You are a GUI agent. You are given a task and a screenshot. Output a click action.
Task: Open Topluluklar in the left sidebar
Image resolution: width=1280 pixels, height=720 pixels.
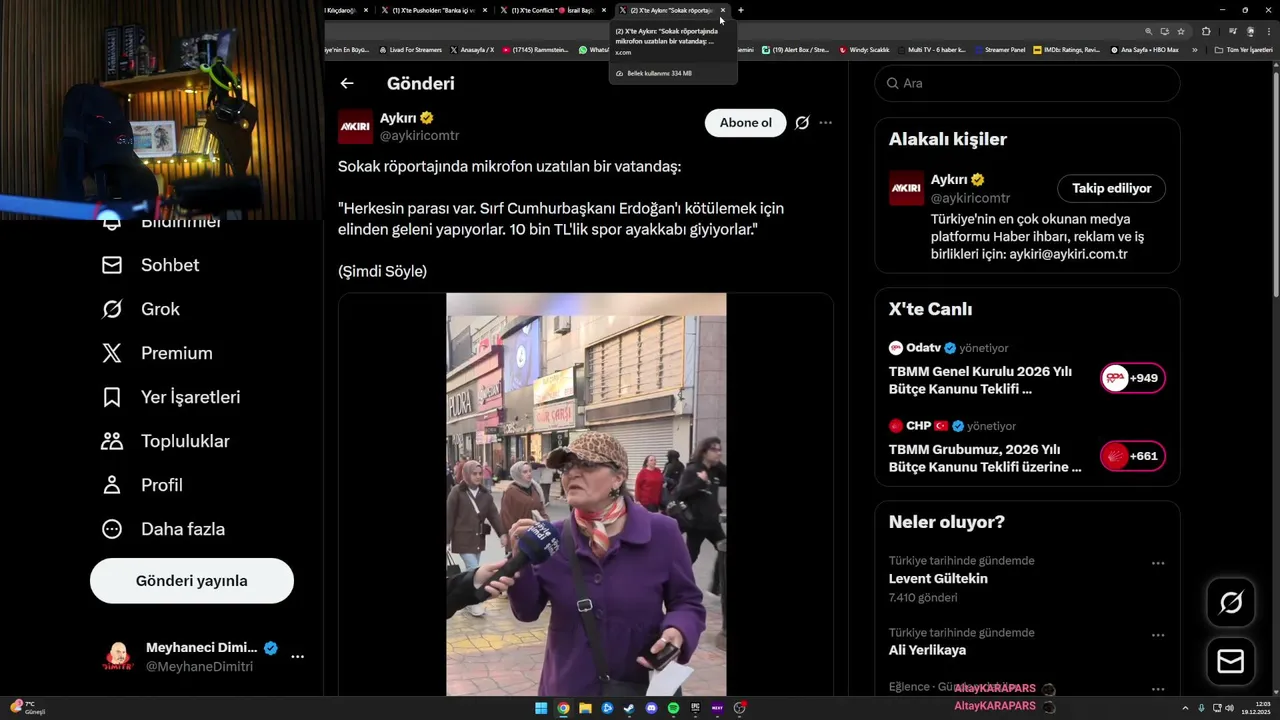(x=166, y=441)
